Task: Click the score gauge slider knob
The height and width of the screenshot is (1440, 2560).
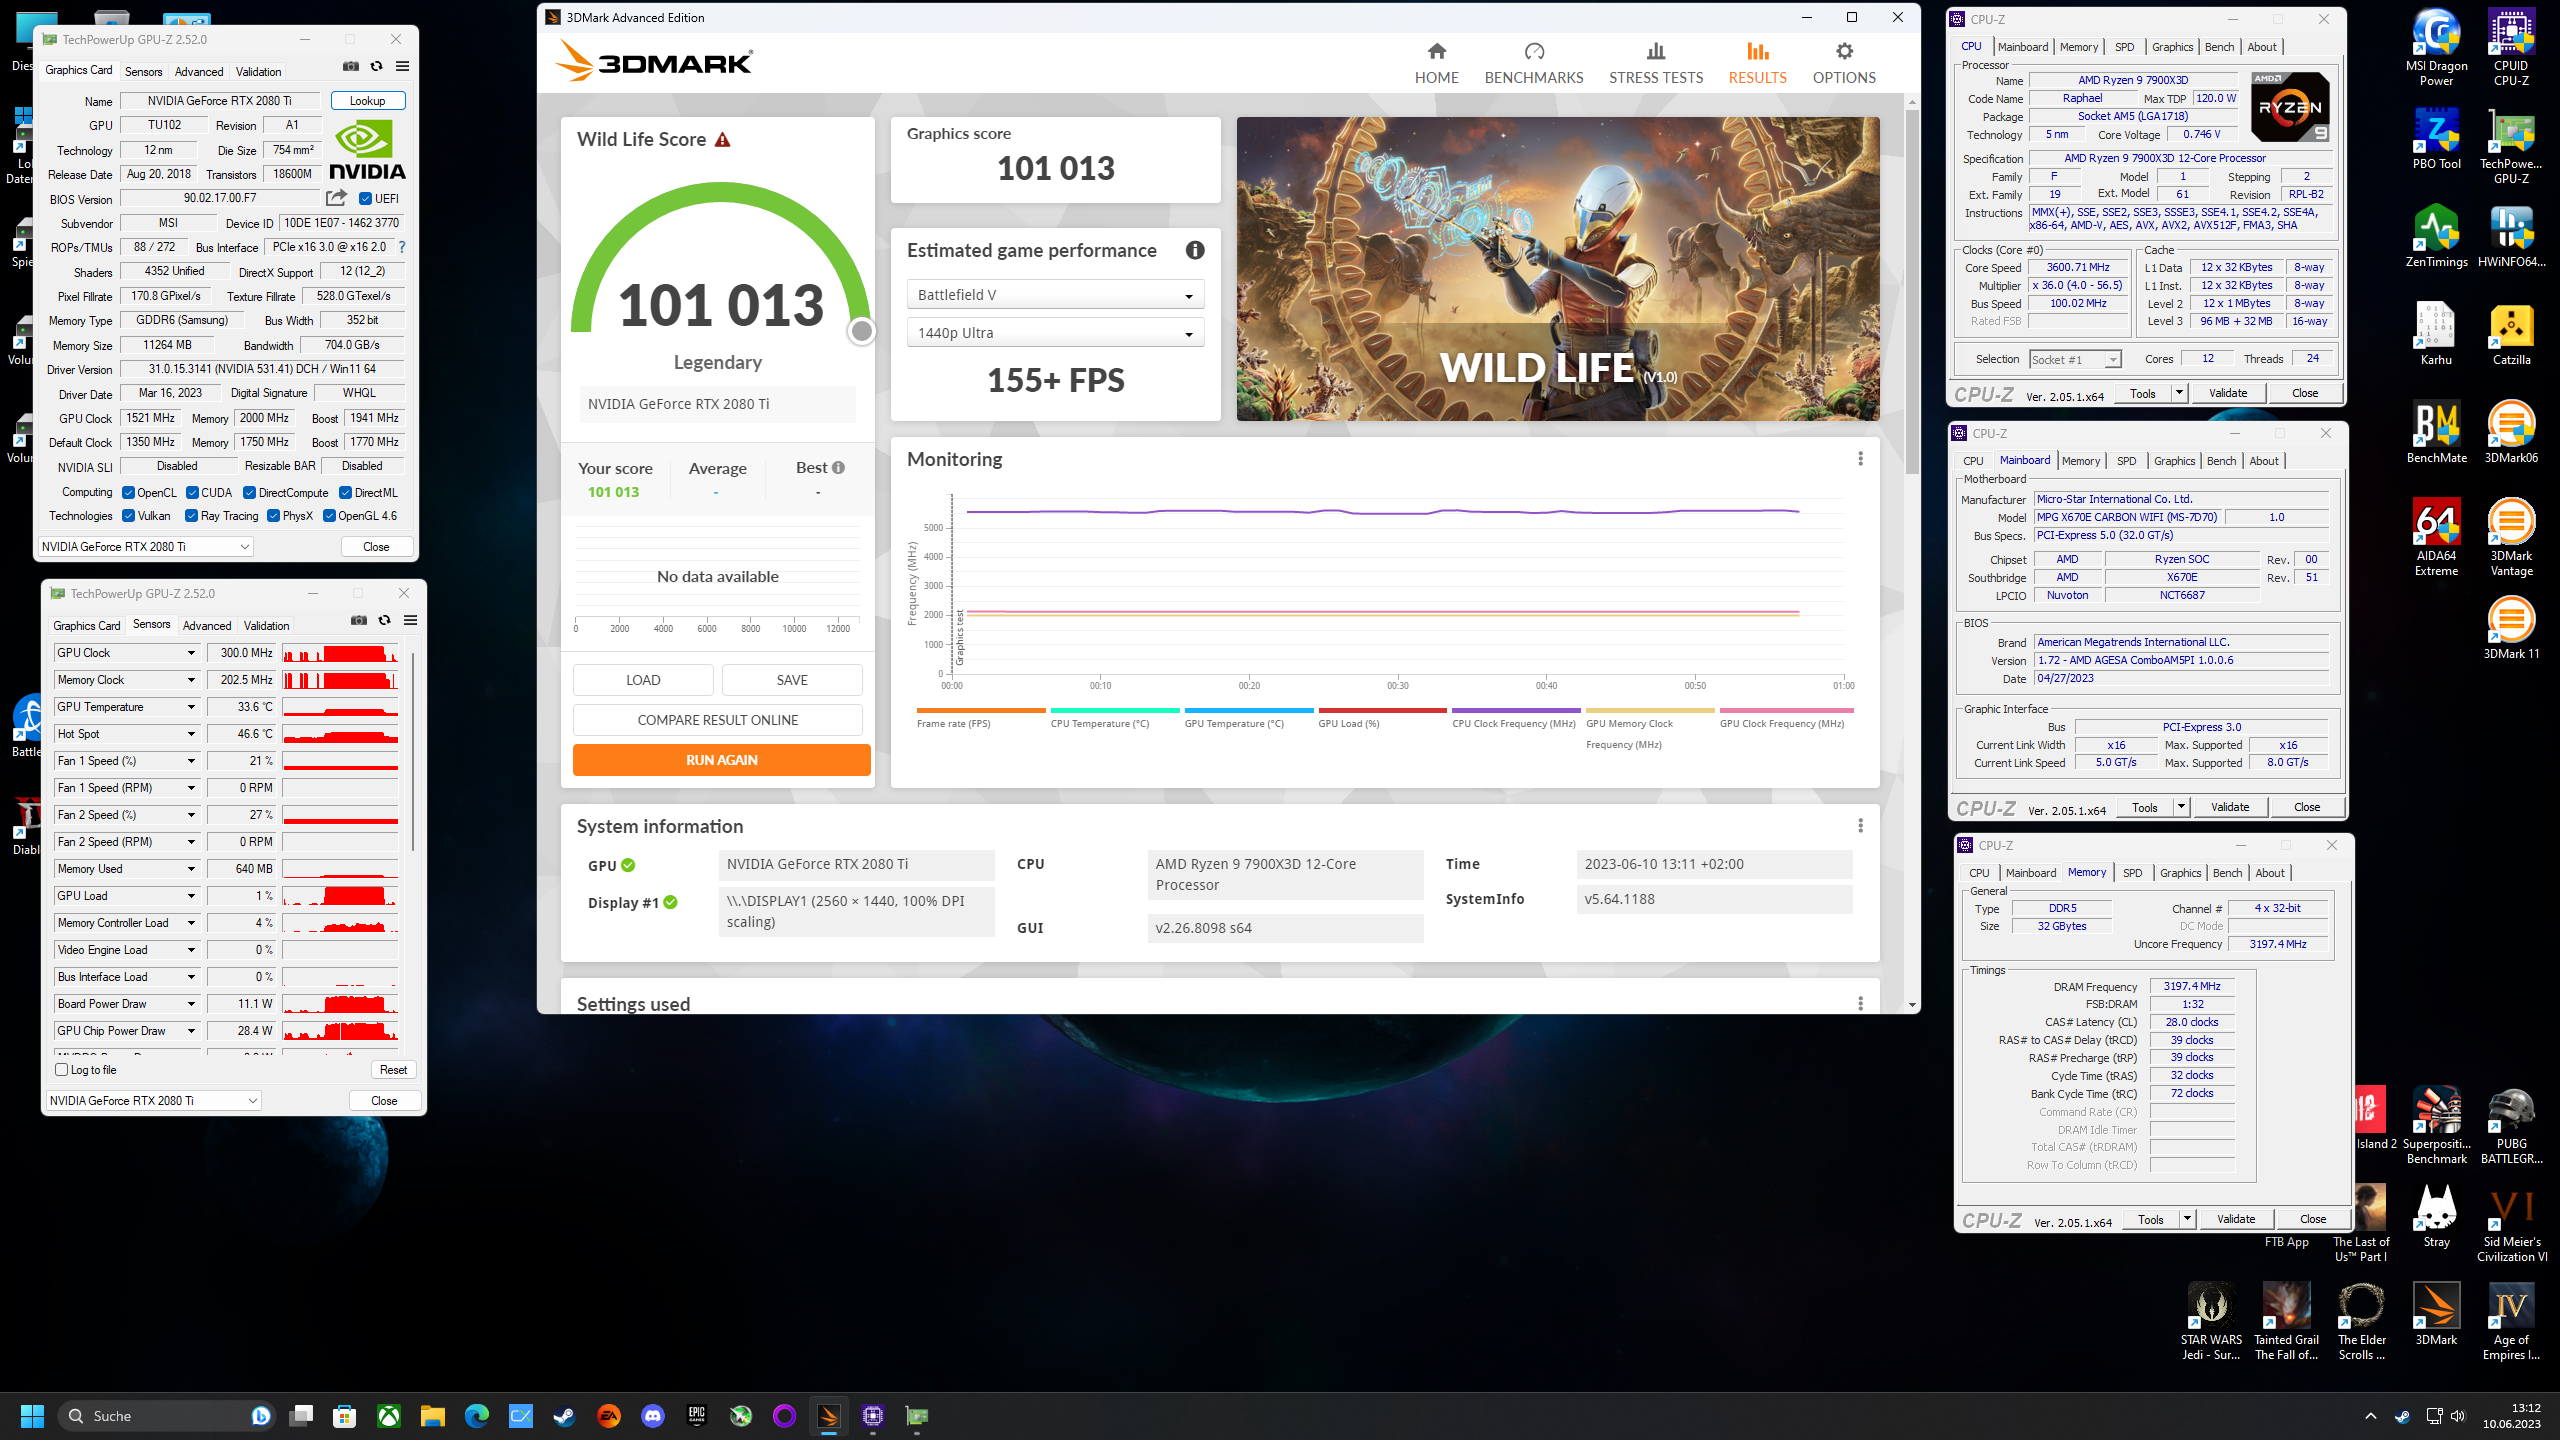Action: (861, 331)
